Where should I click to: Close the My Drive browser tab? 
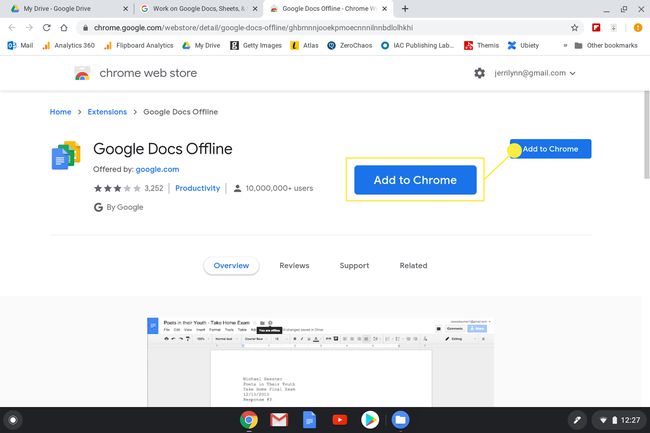pyautogui.click(x=125, y=9)
